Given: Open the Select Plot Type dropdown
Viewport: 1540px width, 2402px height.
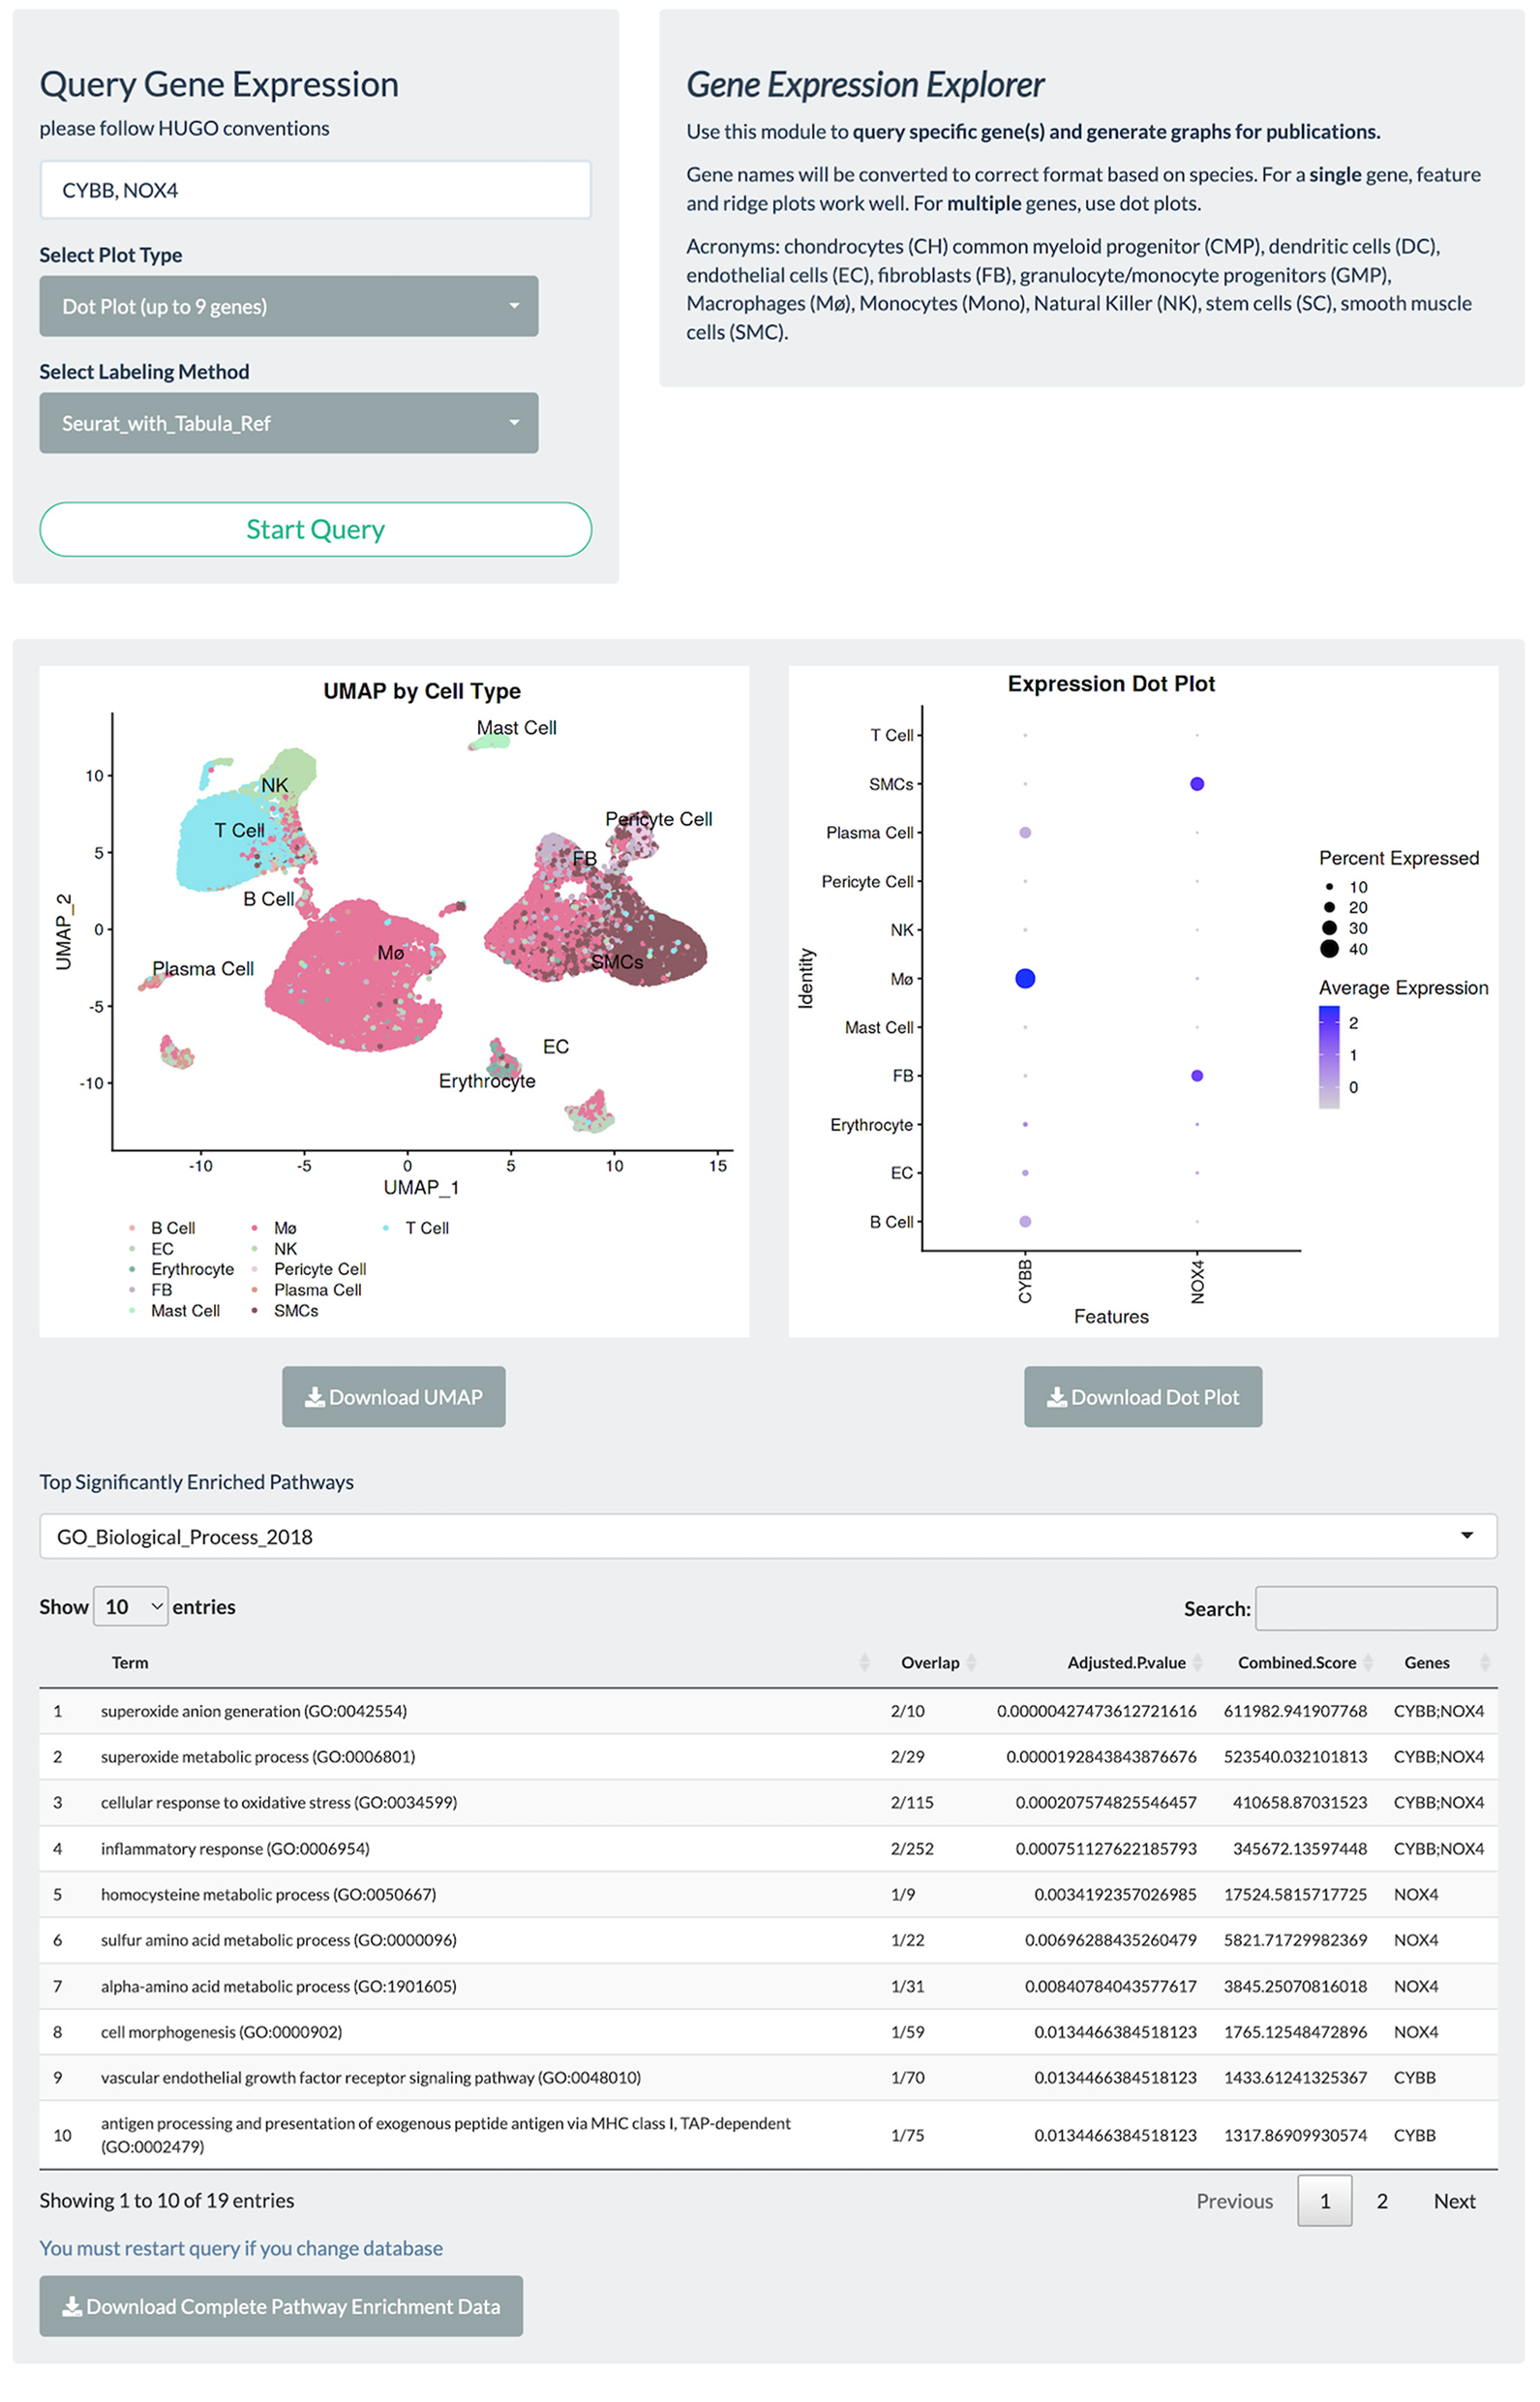Looking at the screenshot, I should (x=288, y=306).
